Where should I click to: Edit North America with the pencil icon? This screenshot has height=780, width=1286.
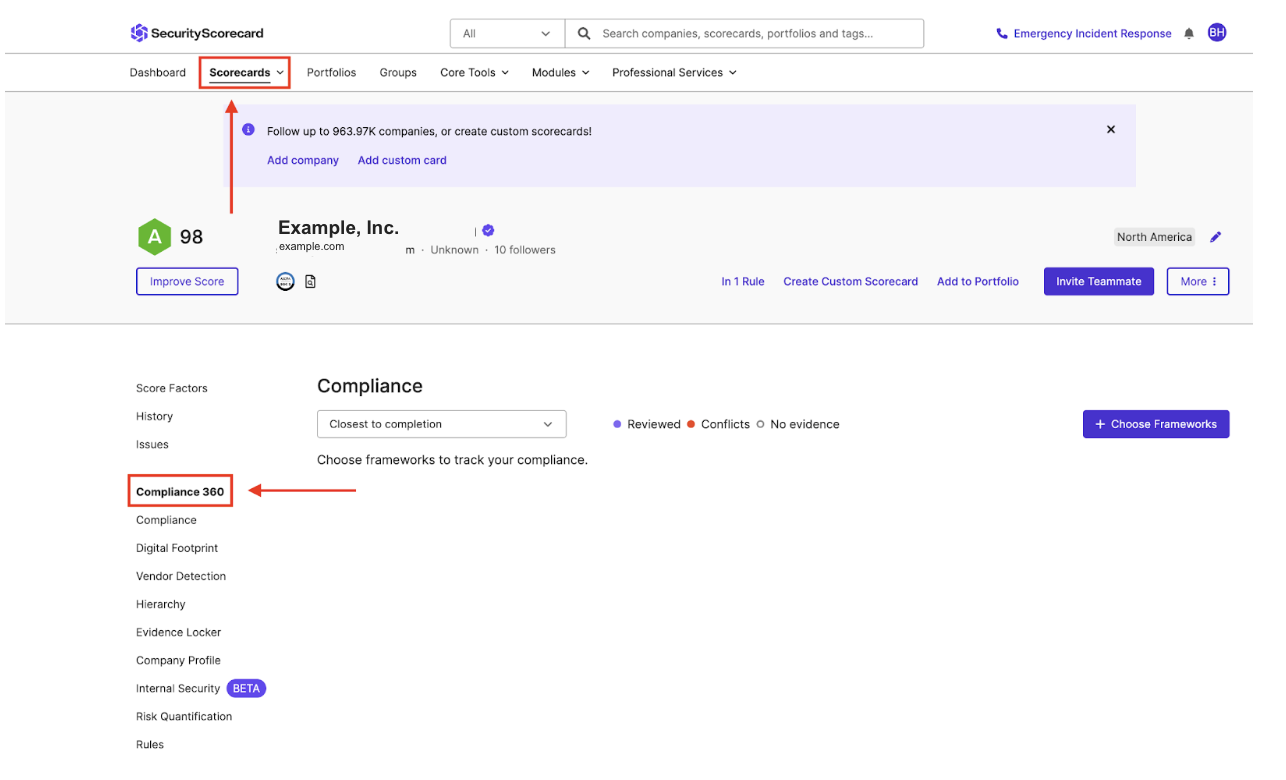point(1216,237)
